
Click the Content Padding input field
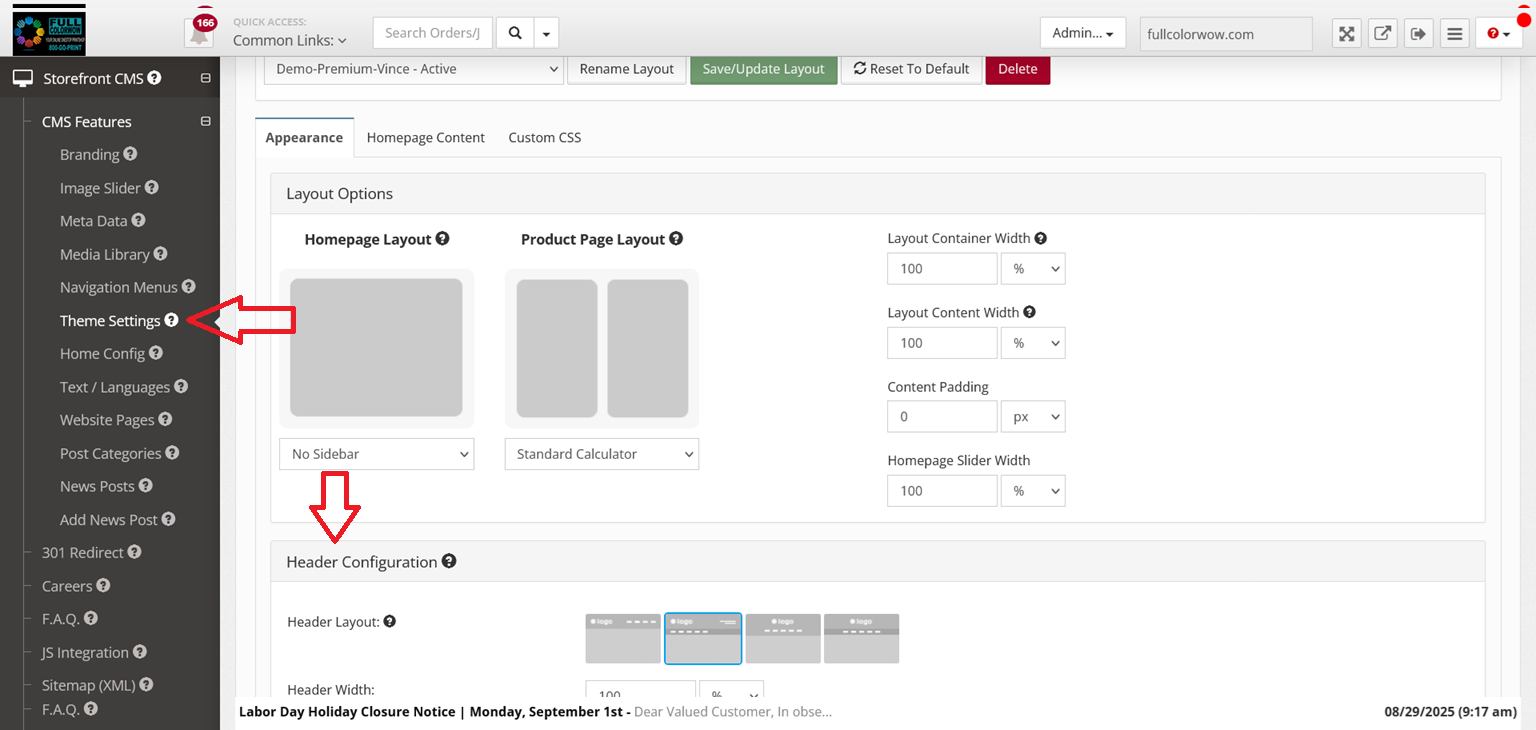point(941,417)
